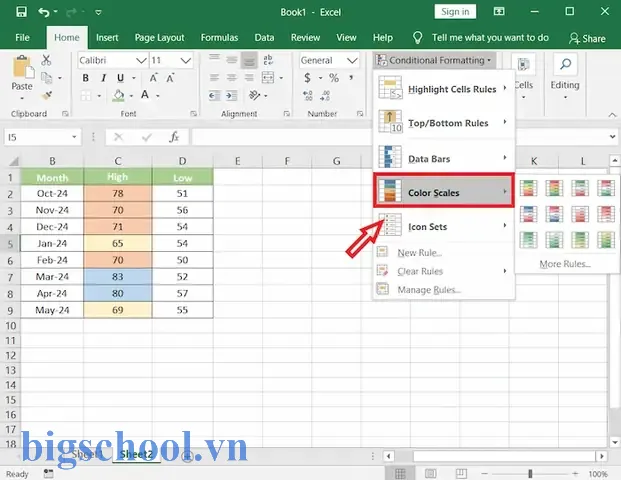Open the General number format dropdown
Viewport: 621px width, 480px height.
352,61
